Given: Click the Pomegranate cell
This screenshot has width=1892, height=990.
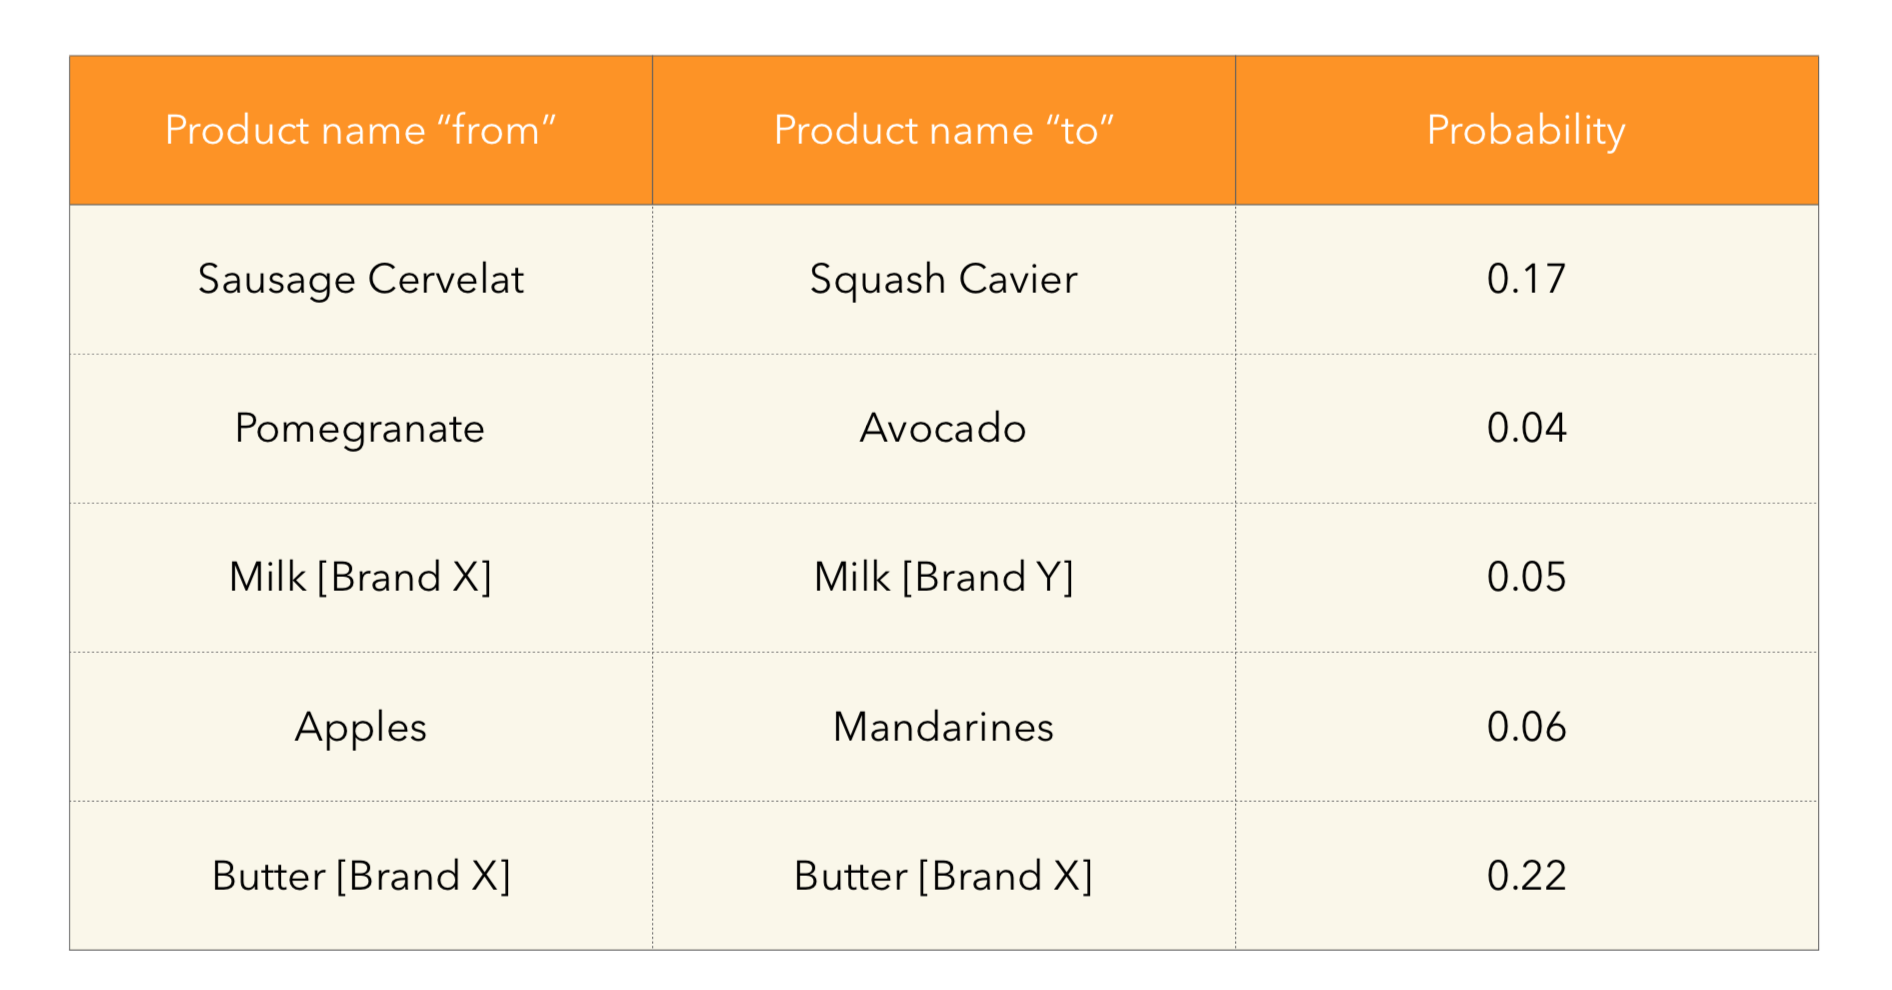Looking at the screenshot, I should pyautogui.click(x=360, y=428).
